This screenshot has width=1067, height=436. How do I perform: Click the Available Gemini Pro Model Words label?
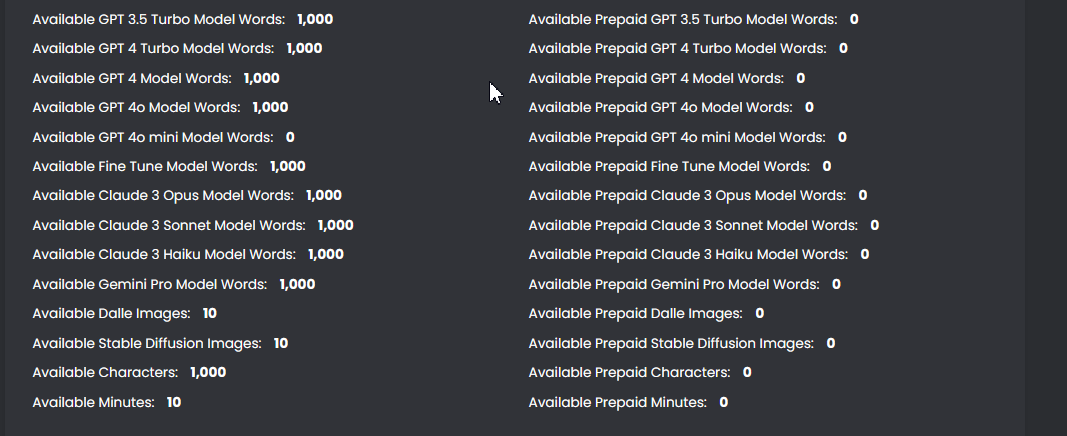(150, 284)
